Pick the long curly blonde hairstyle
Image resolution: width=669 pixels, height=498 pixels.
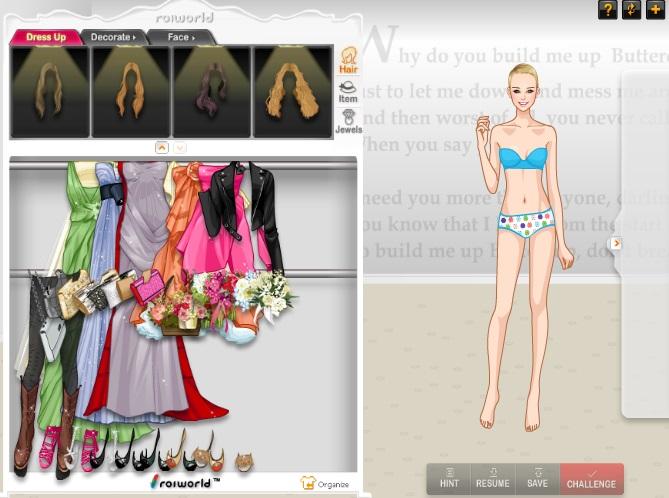coord(292,92)
